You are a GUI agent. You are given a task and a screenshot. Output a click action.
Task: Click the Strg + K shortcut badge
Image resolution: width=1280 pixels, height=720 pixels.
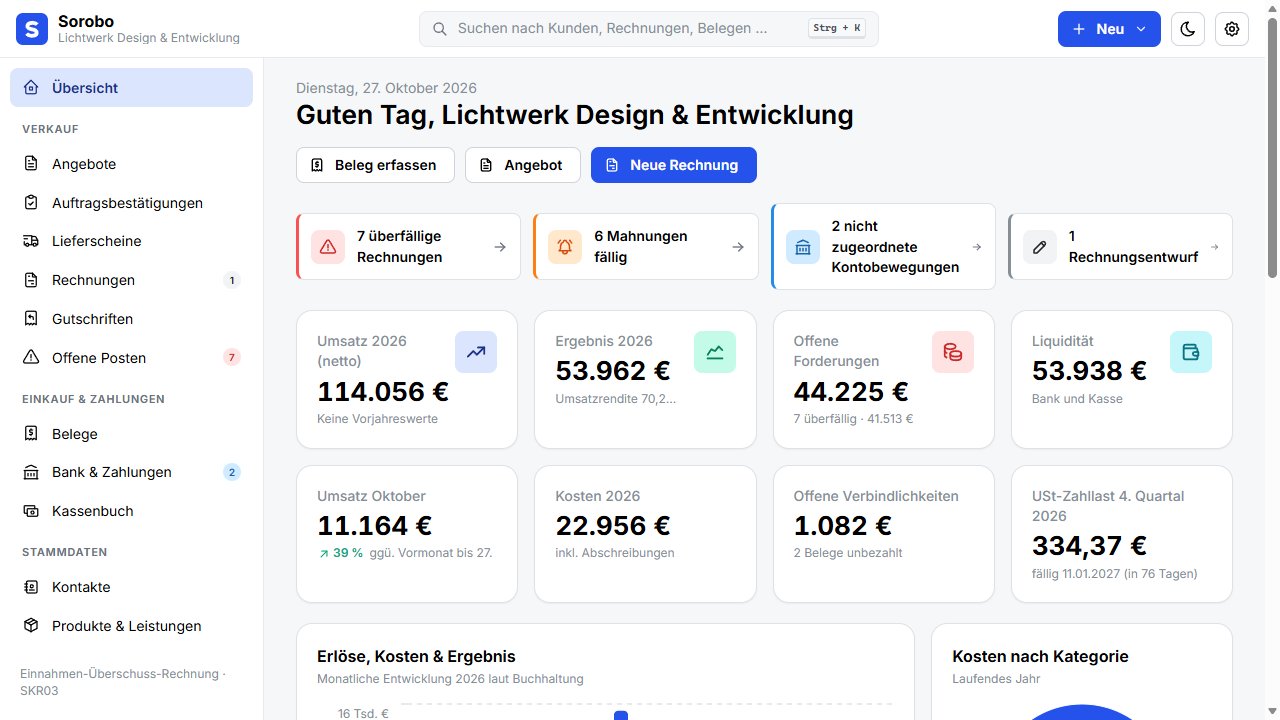pos(837,29)
